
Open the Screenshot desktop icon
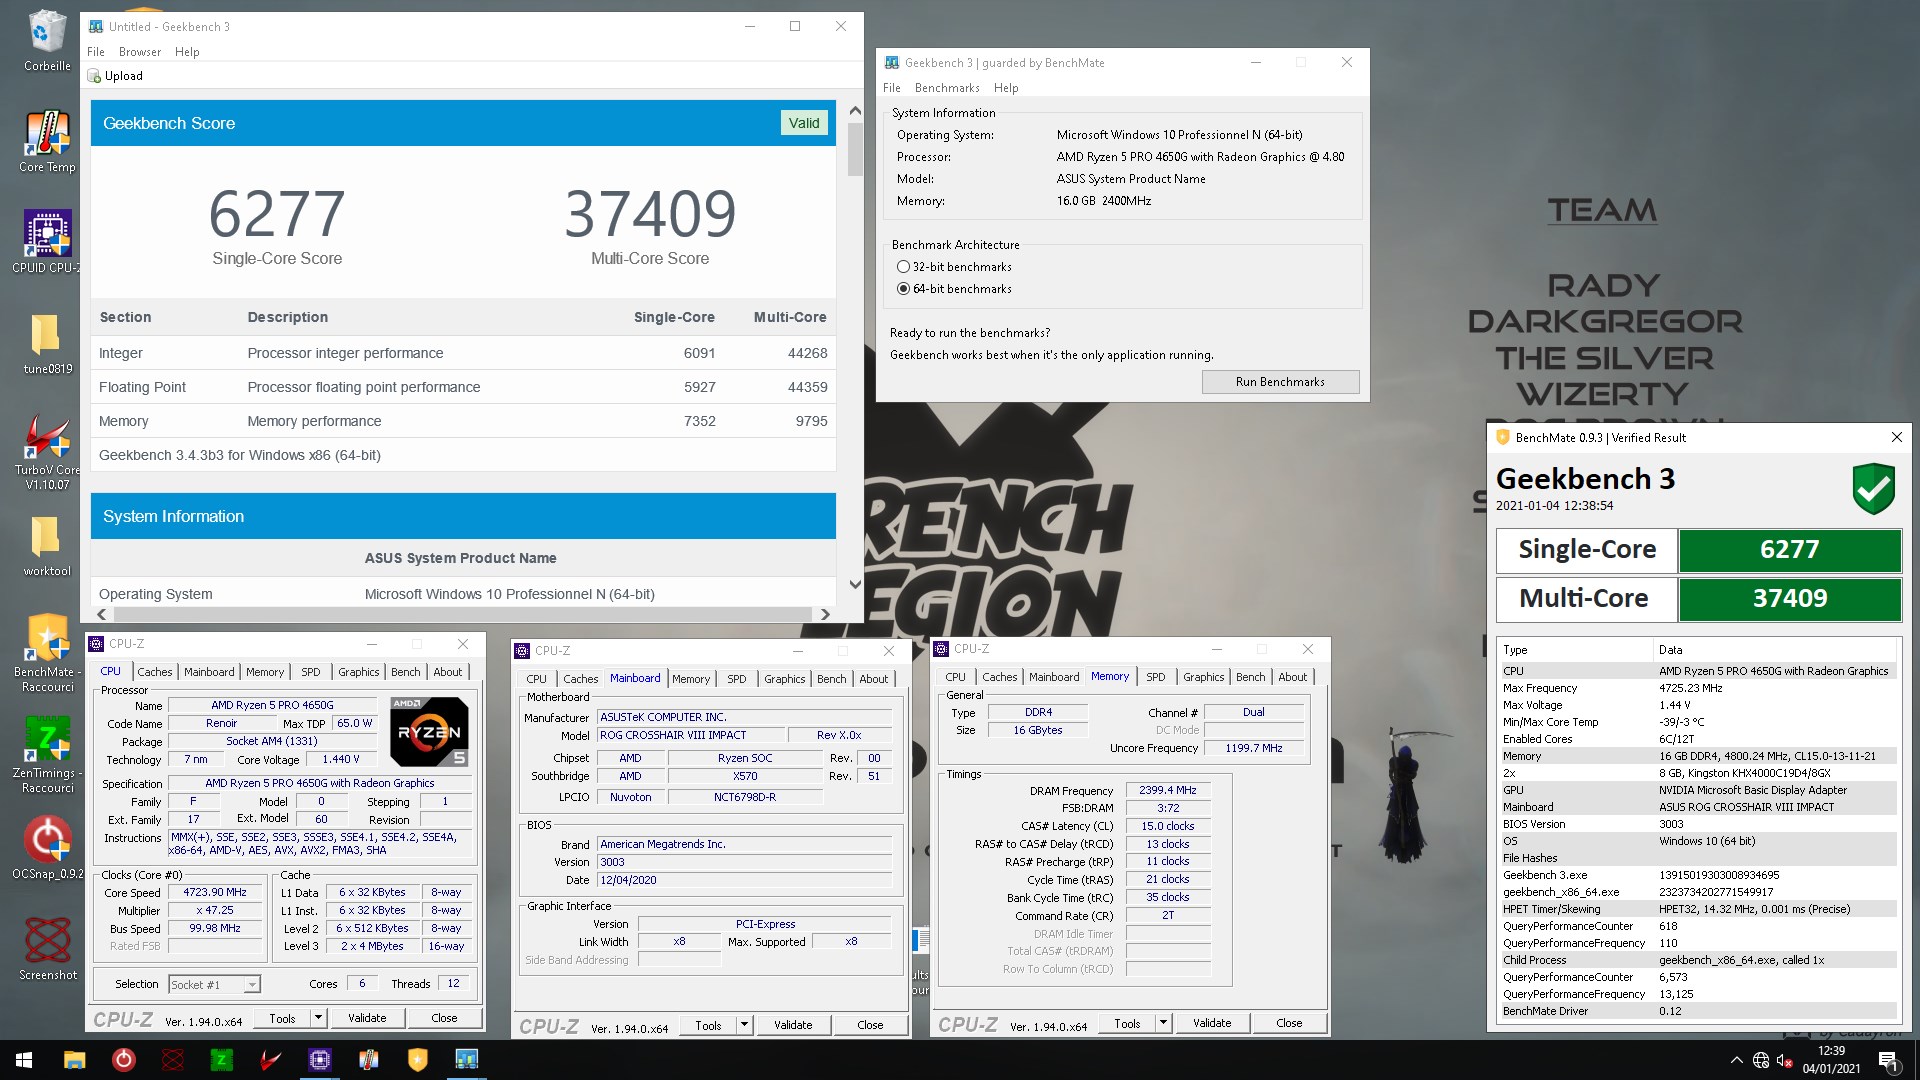47,949
